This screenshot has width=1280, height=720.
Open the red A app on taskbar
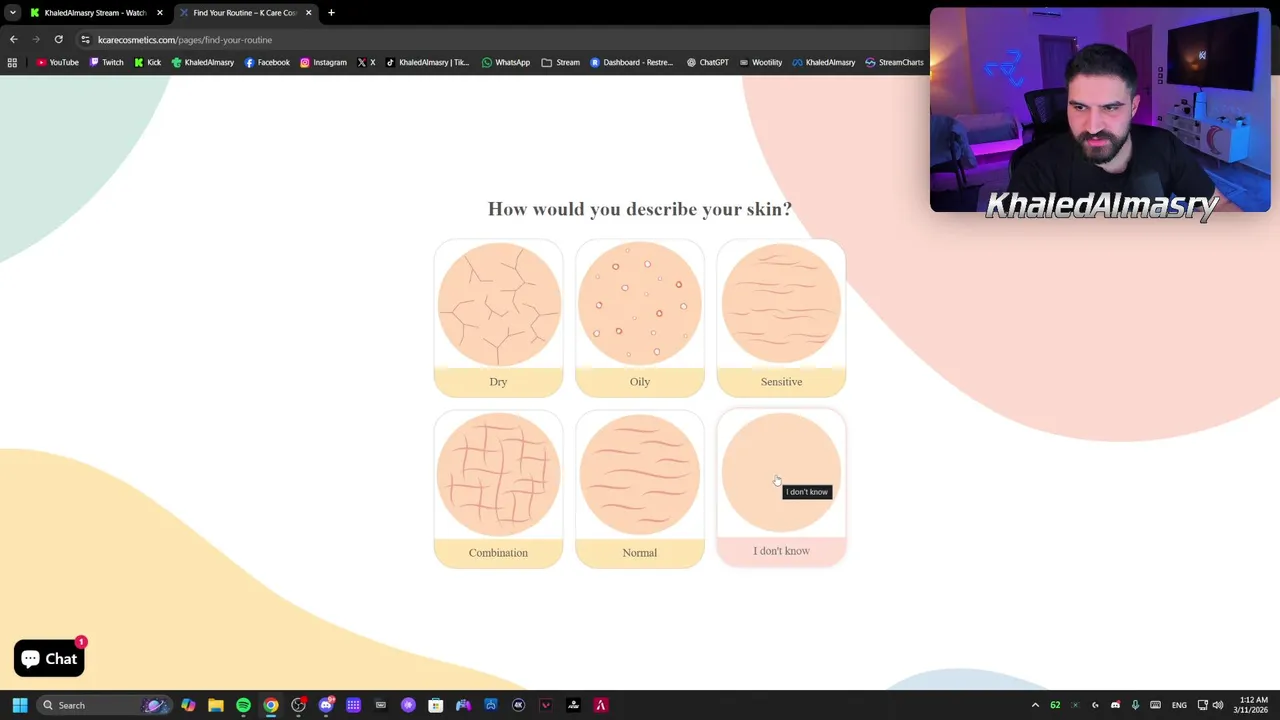[x=600, y=705]
